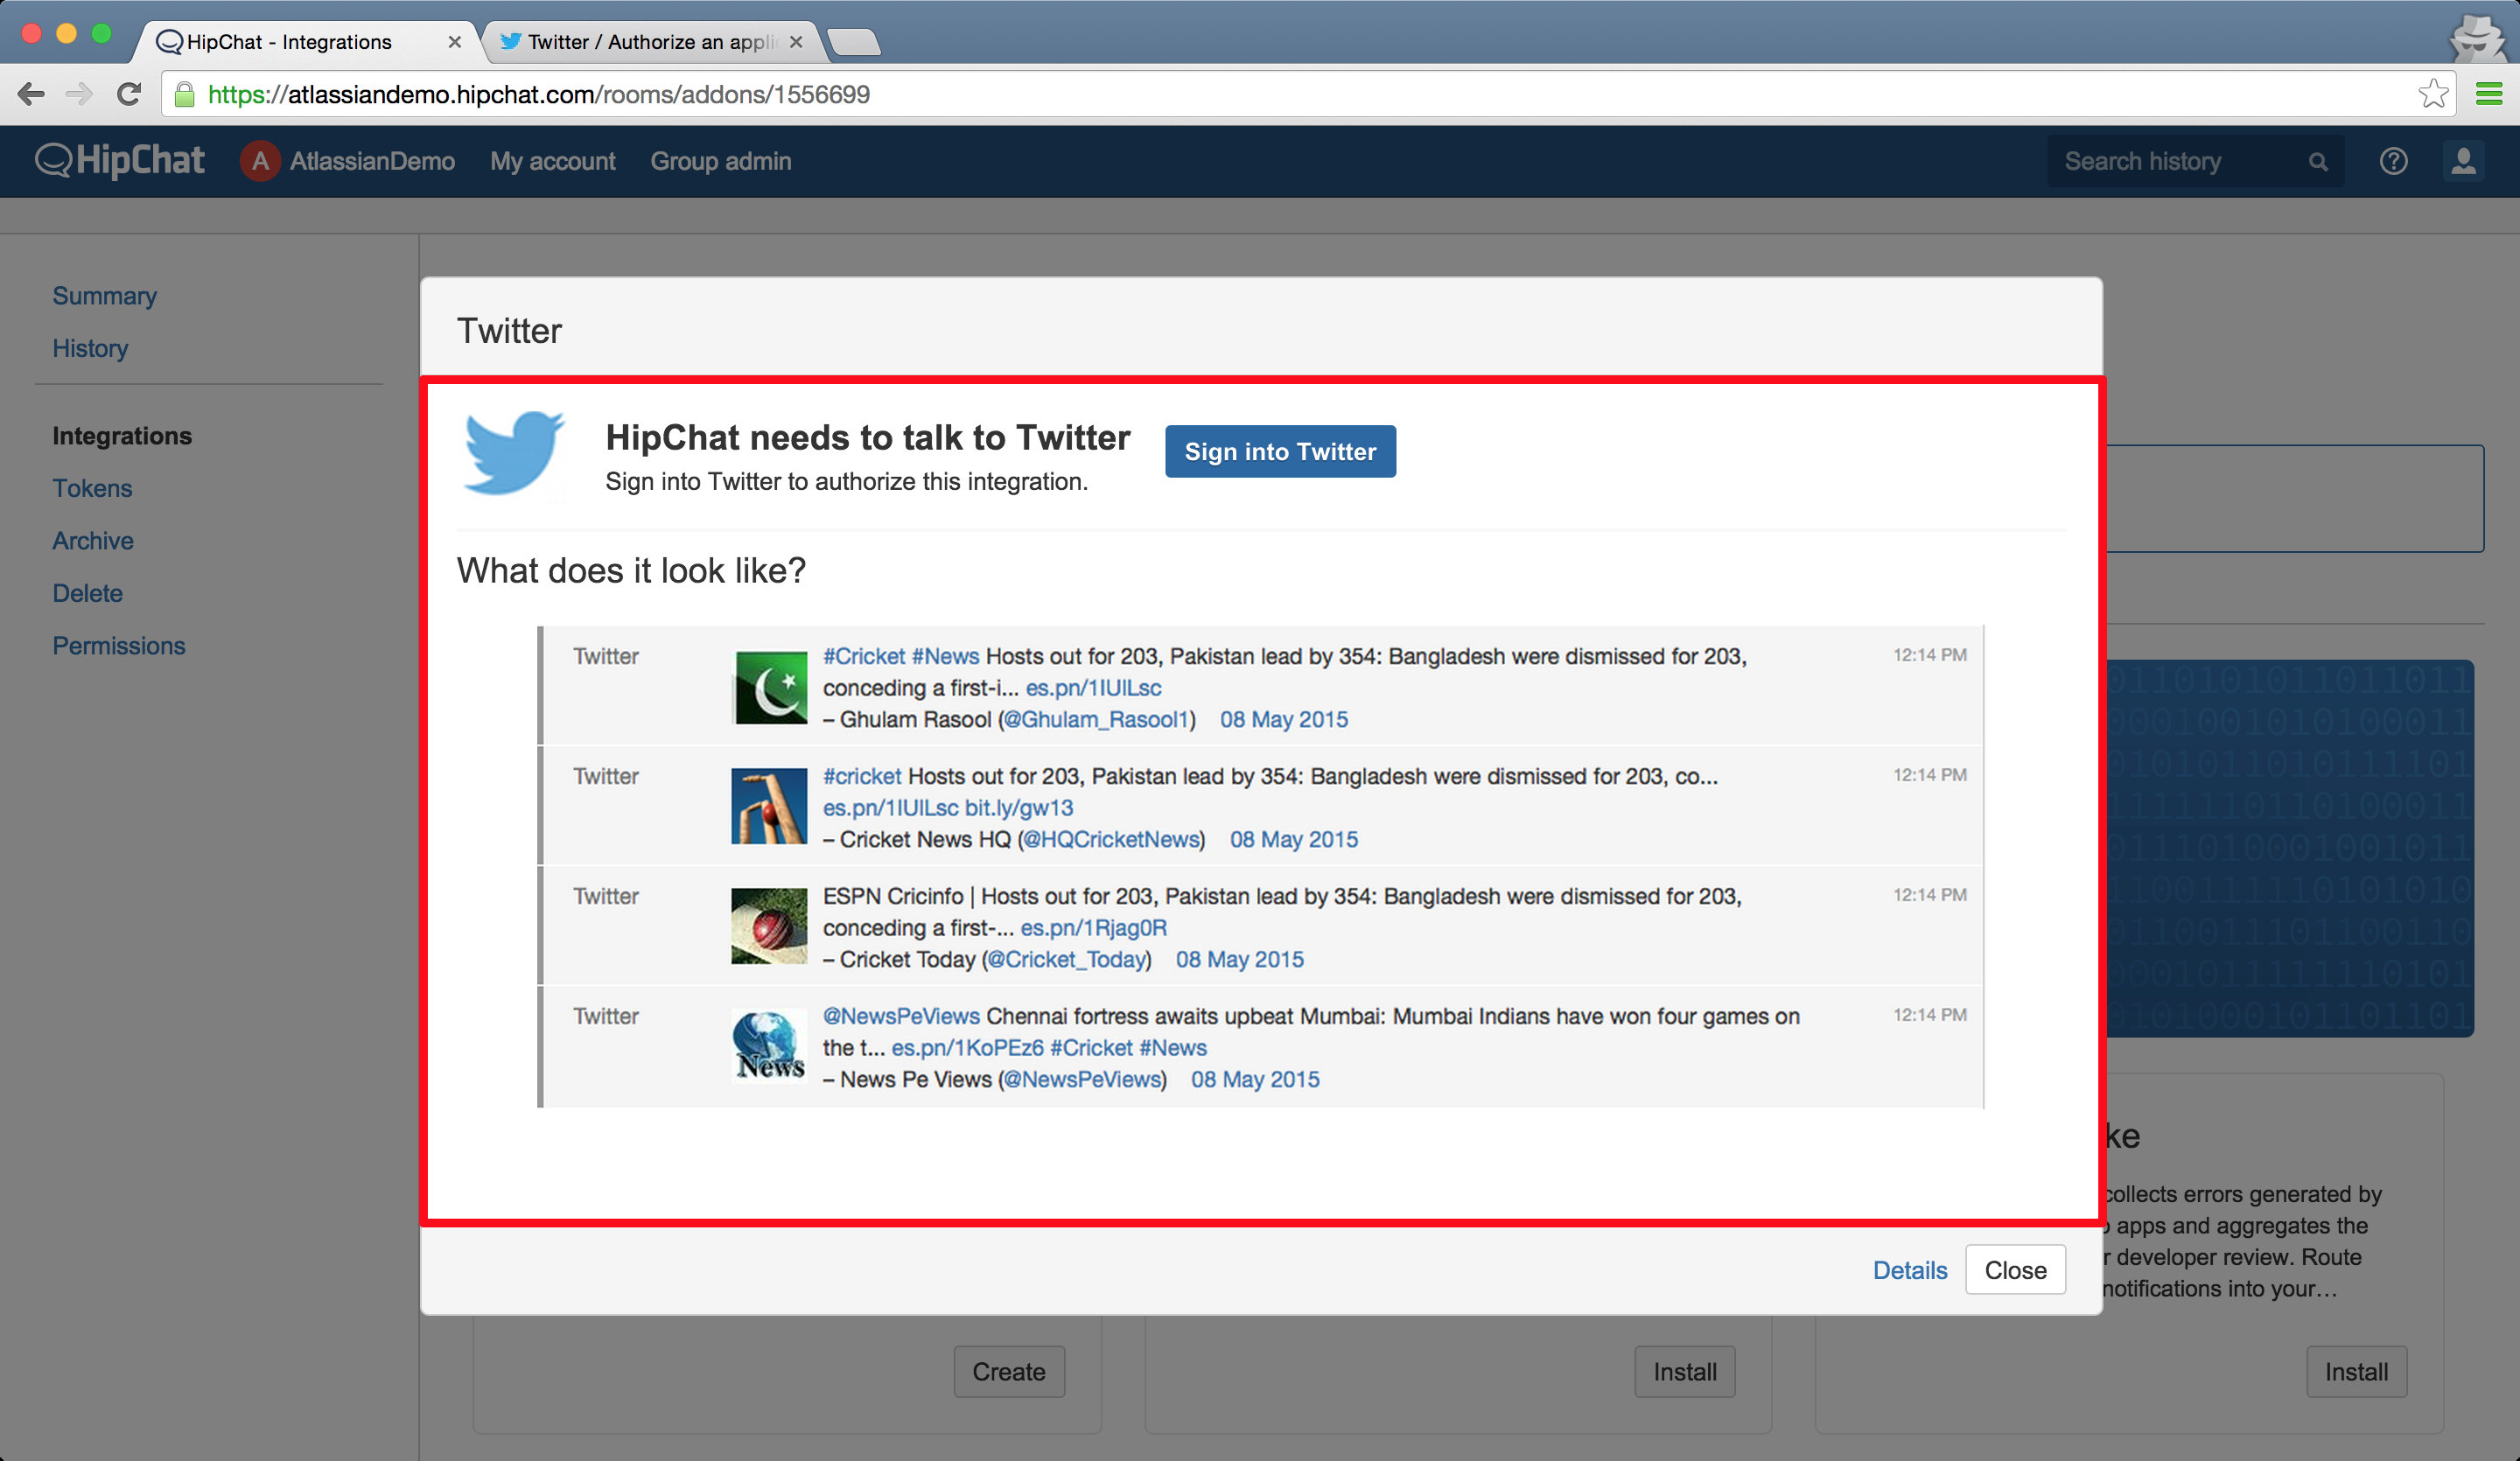This screenshot has height=1461, width=2520.
Task: Select Integrations in the sidebar
Action: click(x=122, y=436)
